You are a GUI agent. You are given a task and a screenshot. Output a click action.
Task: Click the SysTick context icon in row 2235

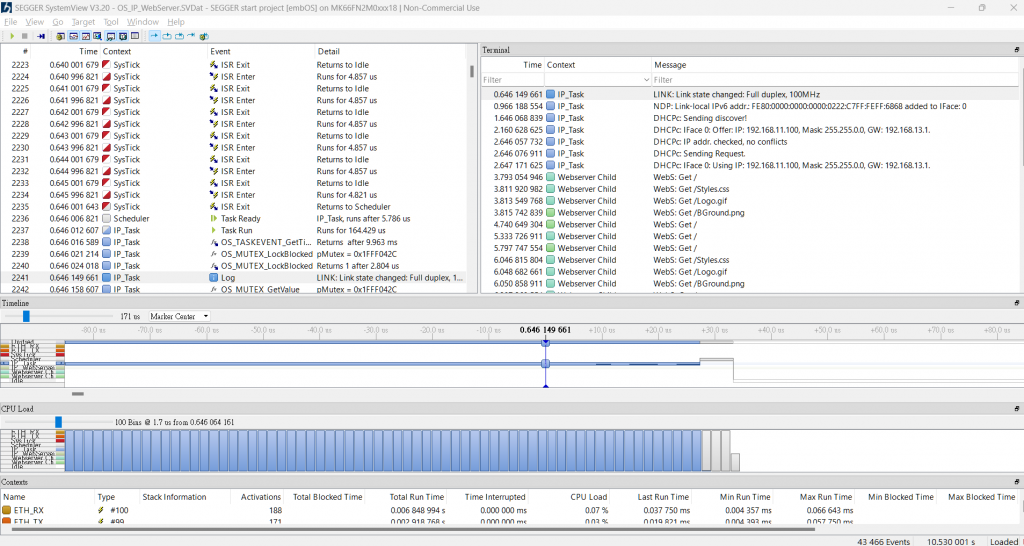[106, 206]
